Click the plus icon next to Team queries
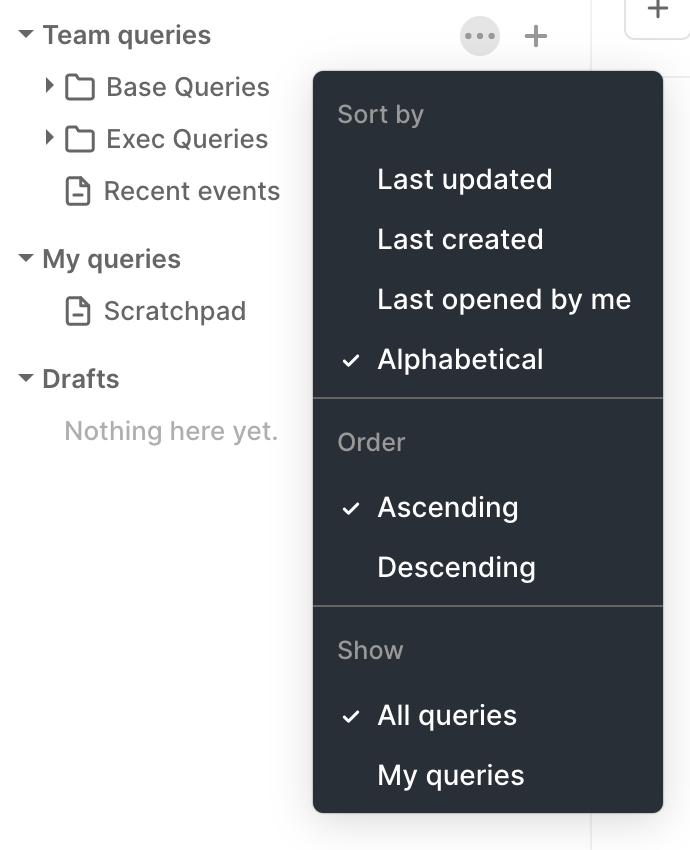Image resolution: width=690 pixels, height=850 pixels. 536,36
